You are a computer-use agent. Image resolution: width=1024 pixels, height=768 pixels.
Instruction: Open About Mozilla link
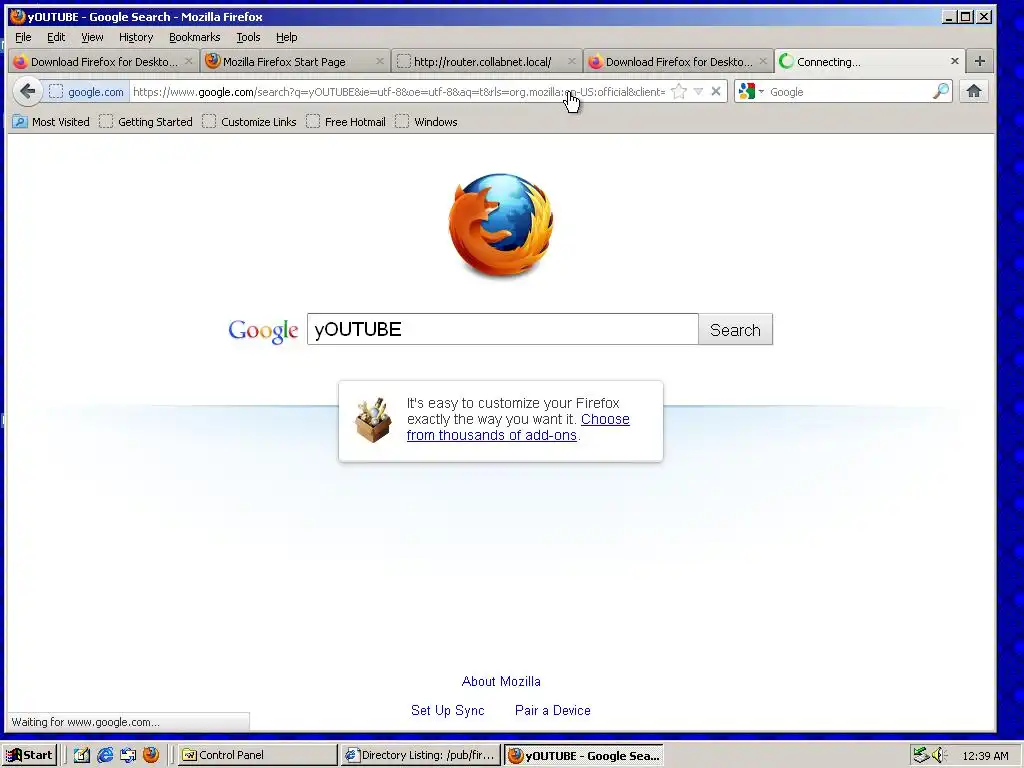501,681
